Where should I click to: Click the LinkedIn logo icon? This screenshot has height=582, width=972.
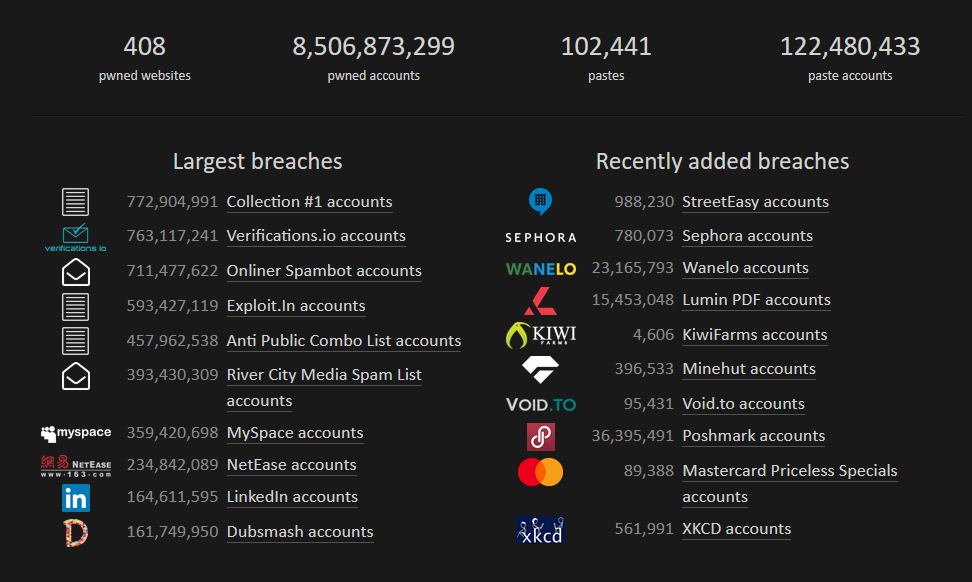[x=75, y=497]
